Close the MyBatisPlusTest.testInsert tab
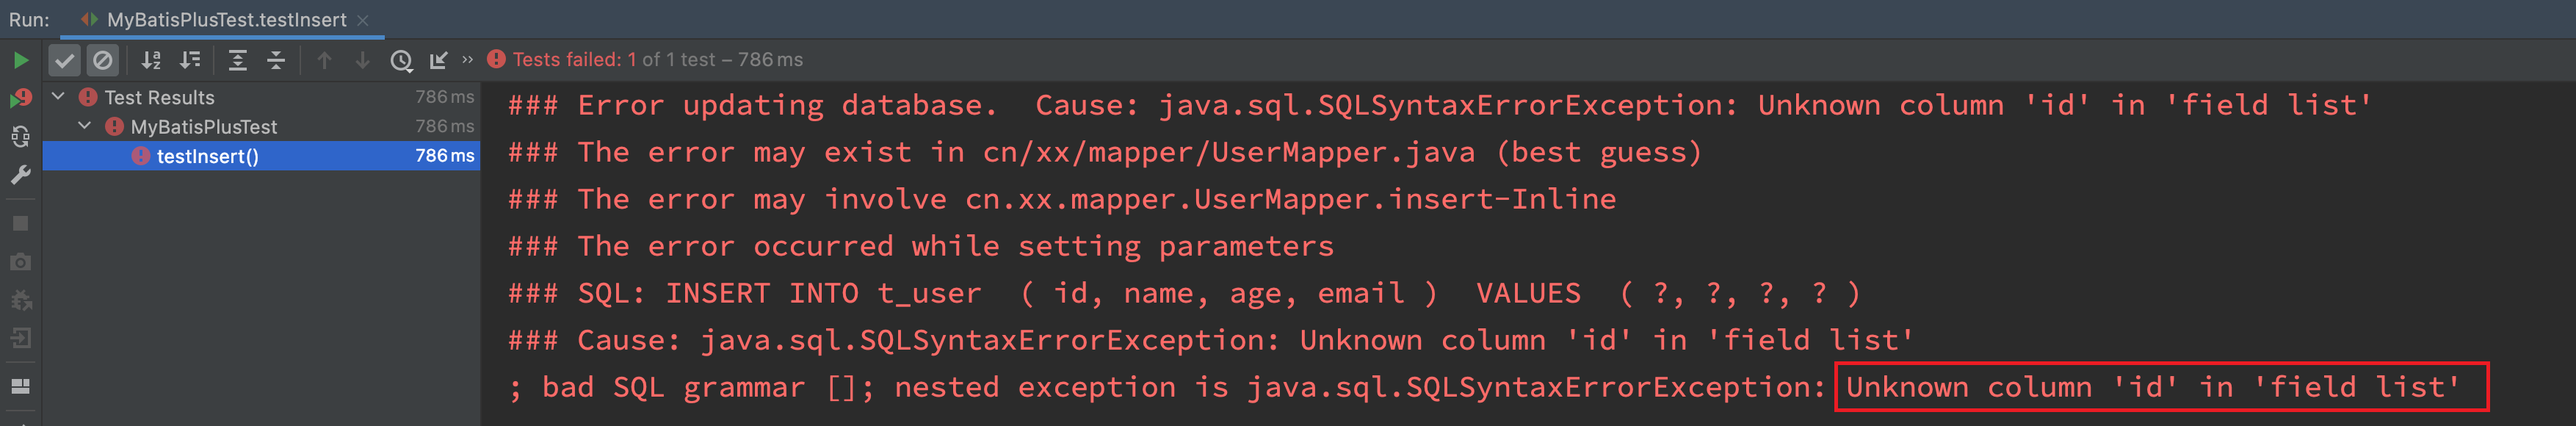The image size is (2576, 426). tap(363, 20)
